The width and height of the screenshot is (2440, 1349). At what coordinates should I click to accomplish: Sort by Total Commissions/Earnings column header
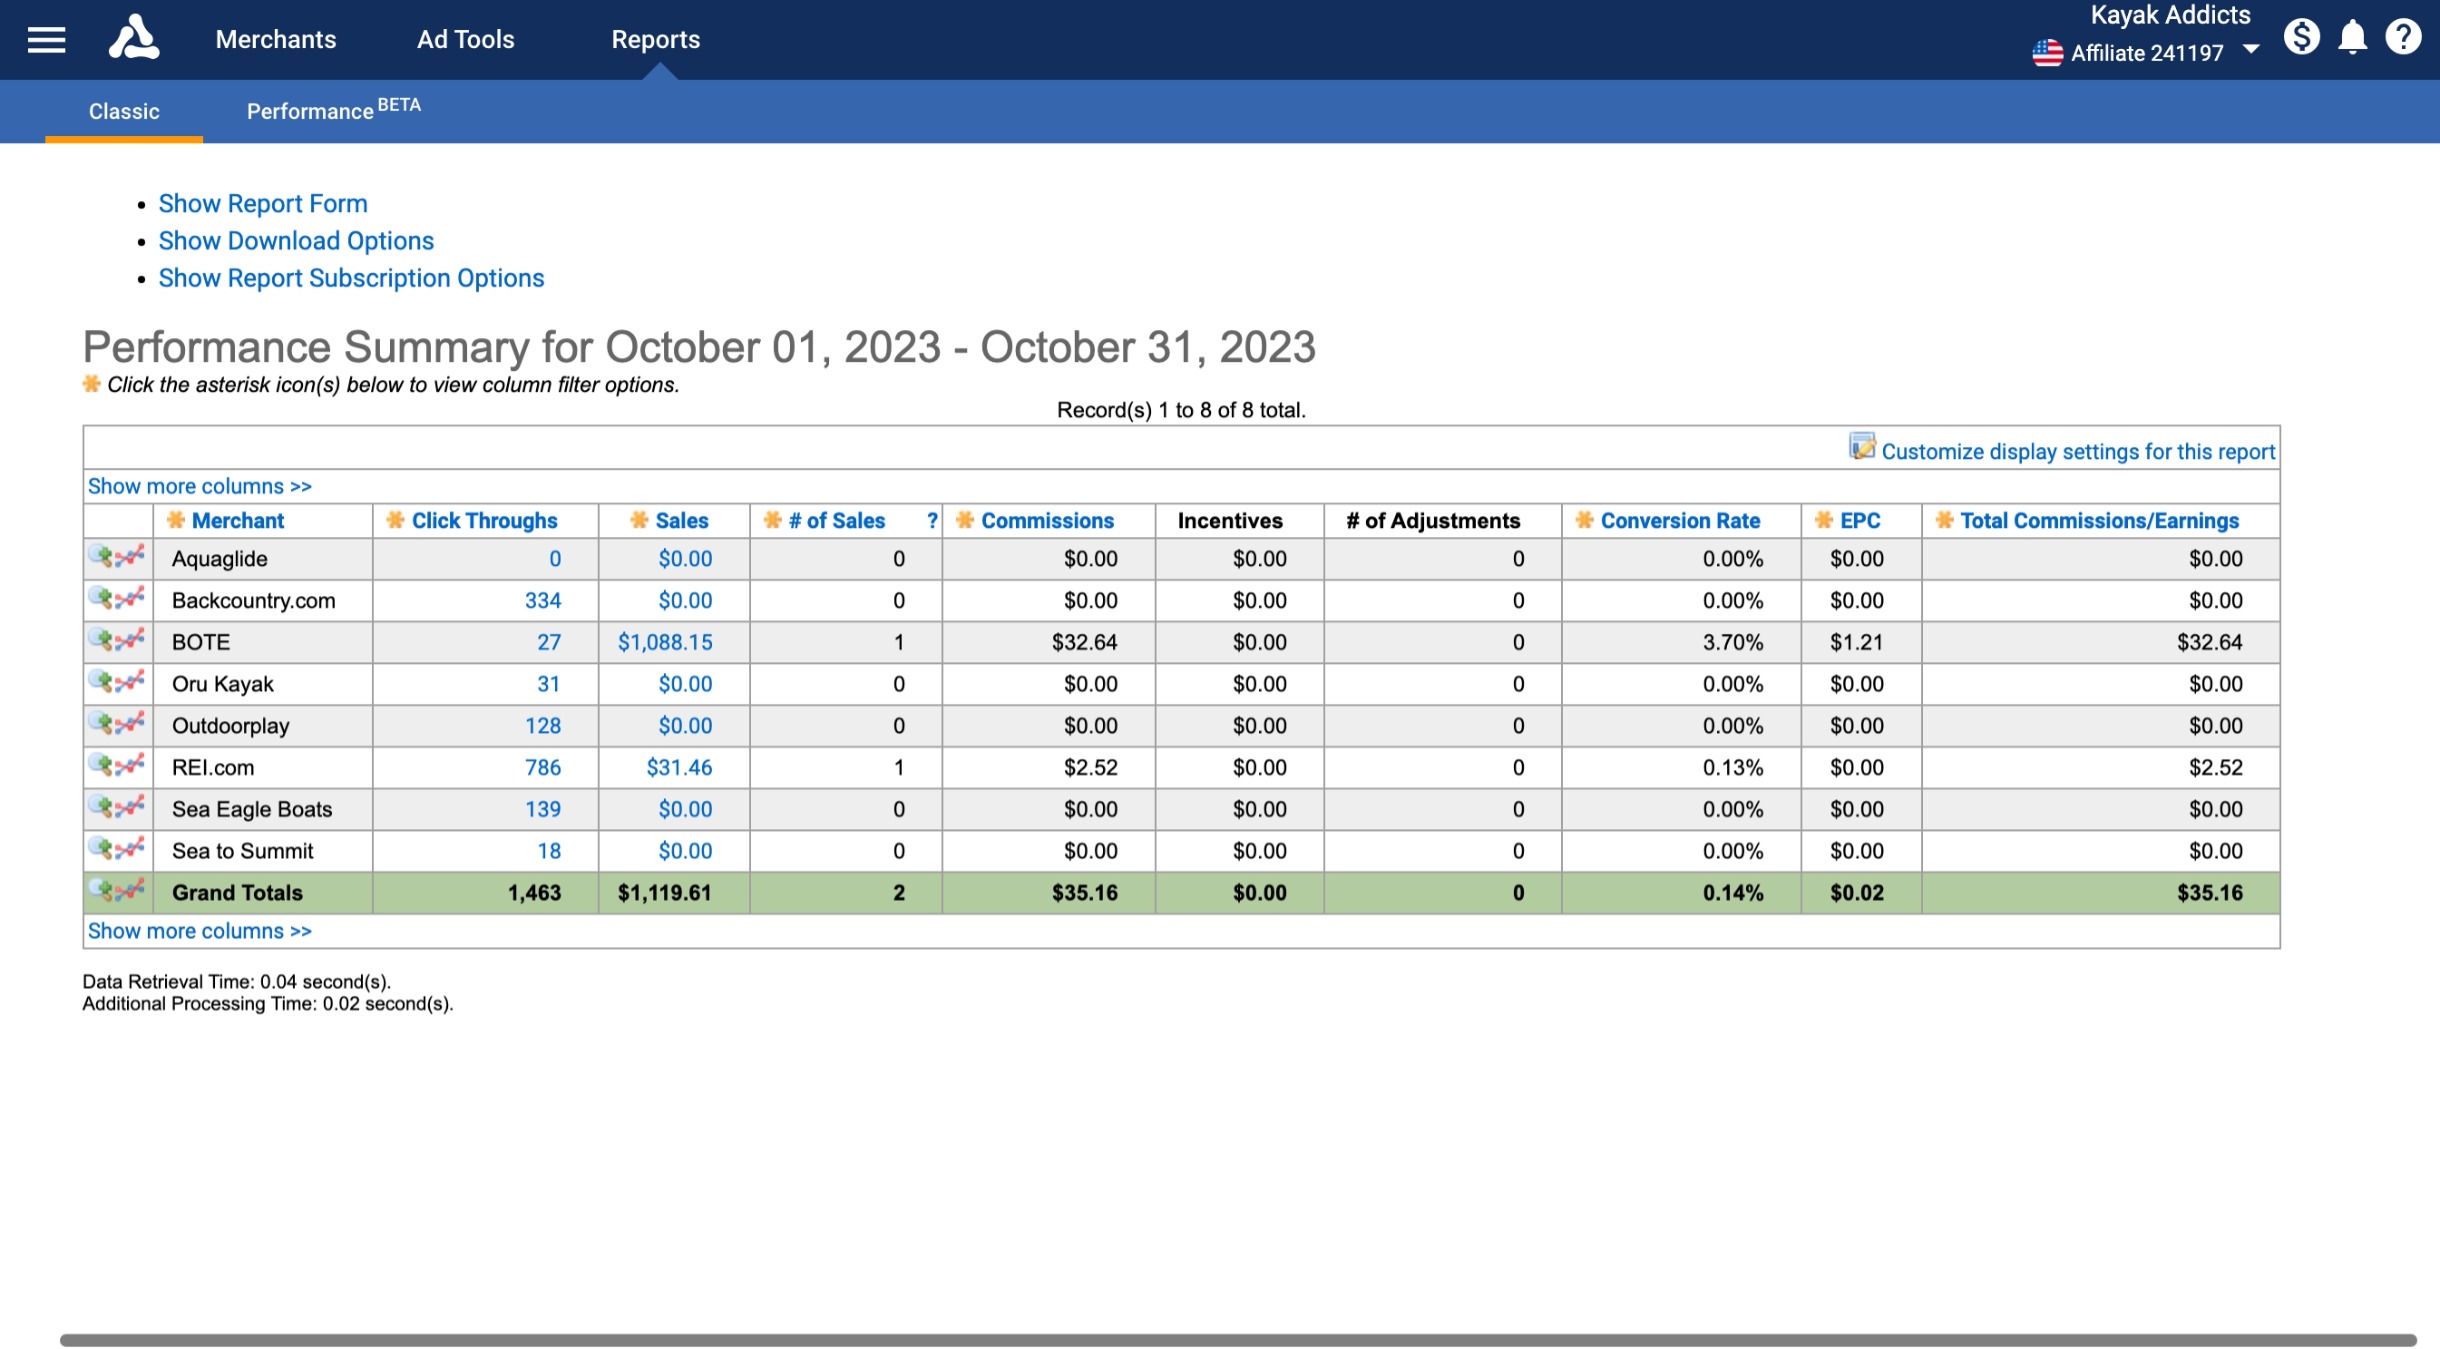2100,520
